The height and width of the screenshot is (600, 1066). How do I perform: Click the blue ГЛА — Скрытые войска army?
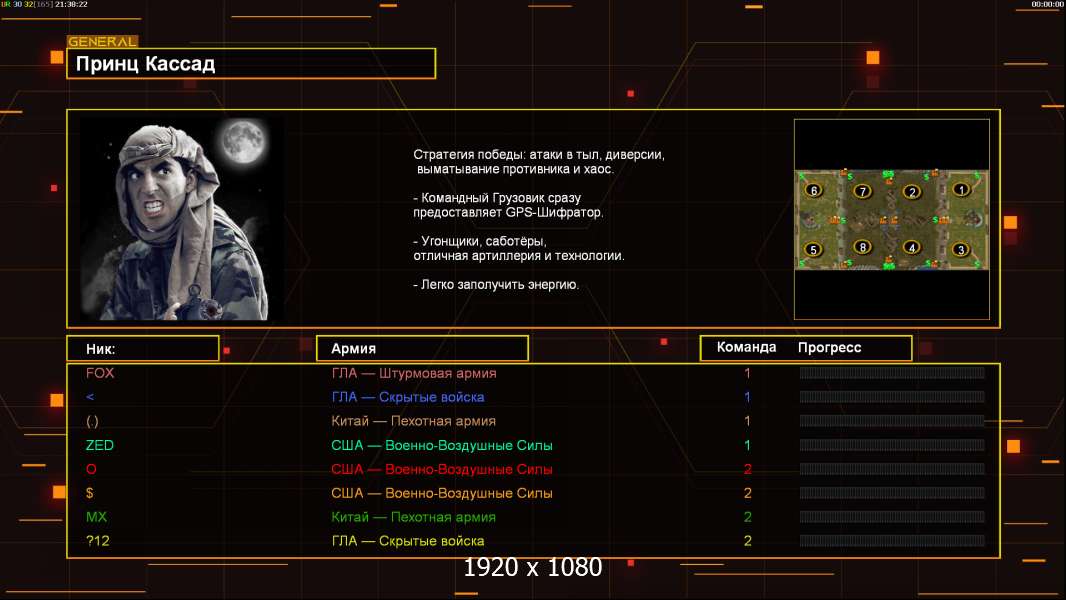click(408, 397)
